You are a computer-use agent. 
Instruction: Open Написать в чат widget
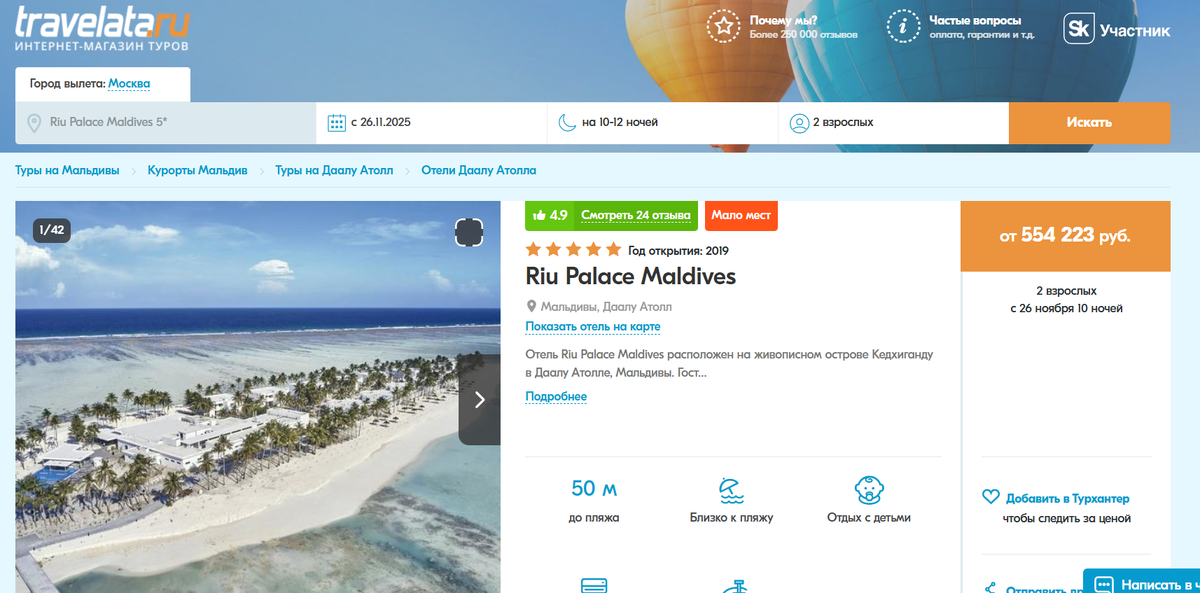tap(1142, 581)
